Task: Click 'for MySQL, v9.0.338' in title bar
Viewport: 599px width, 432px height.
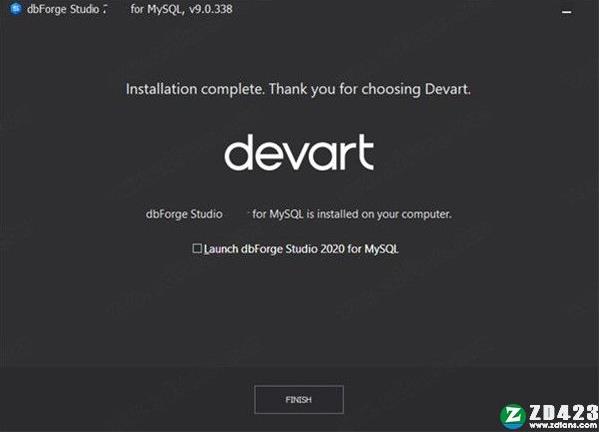Action: (x=181, y=9)
